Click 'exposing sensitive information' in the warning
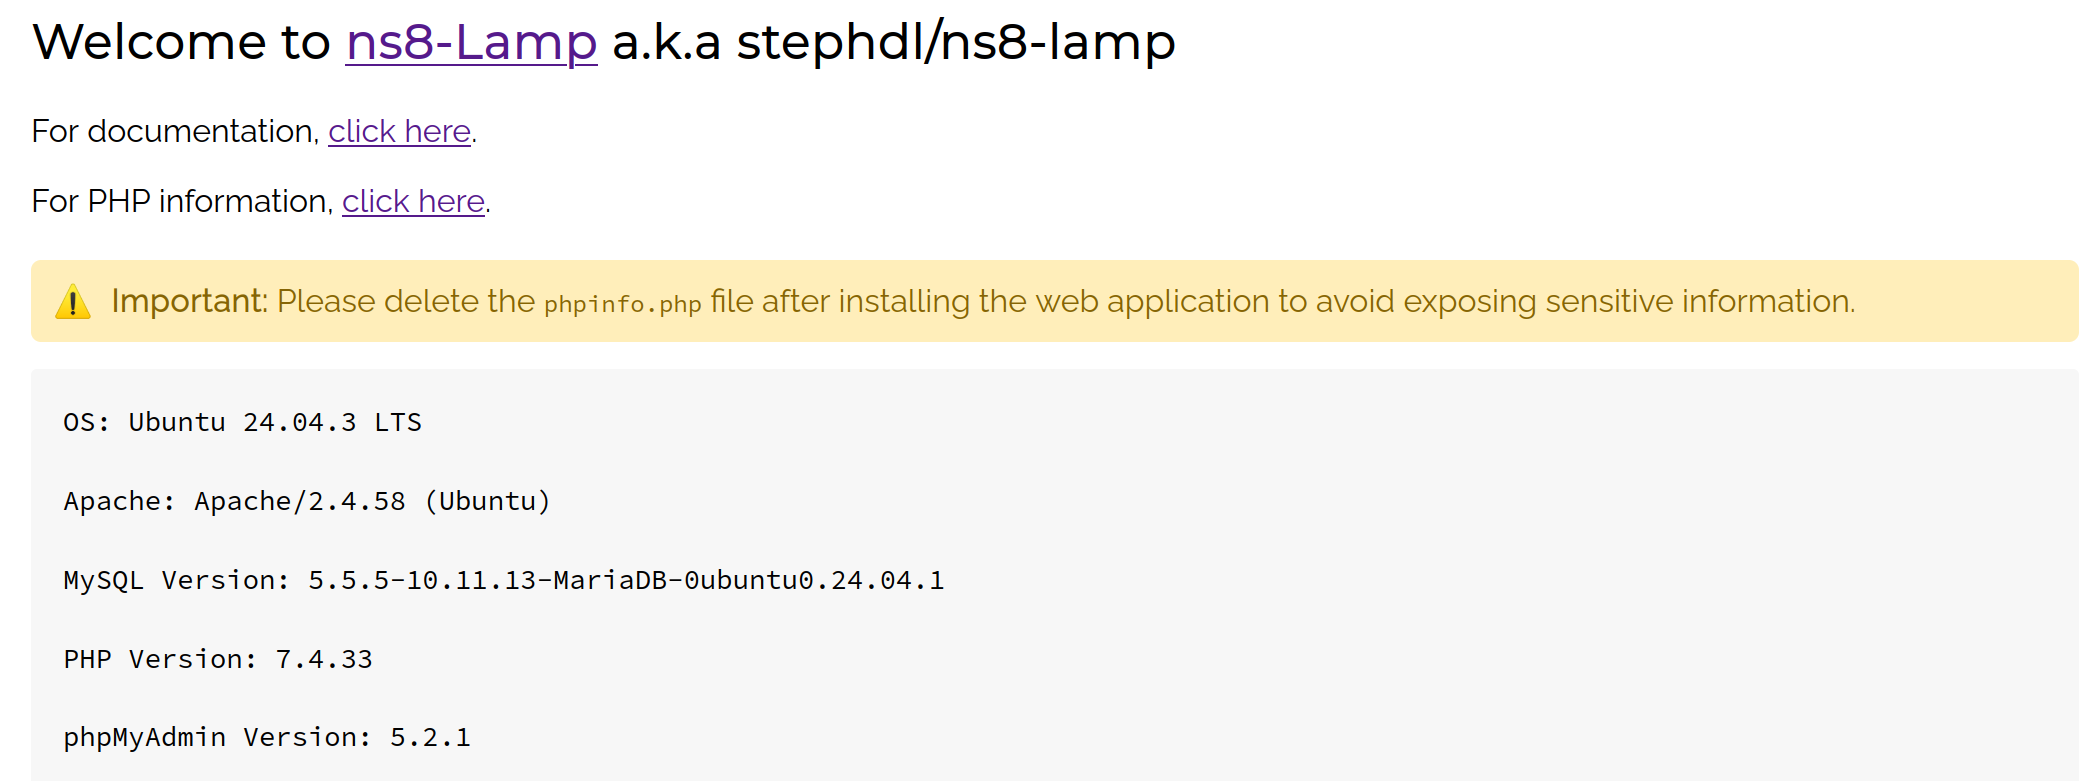 1628,301
